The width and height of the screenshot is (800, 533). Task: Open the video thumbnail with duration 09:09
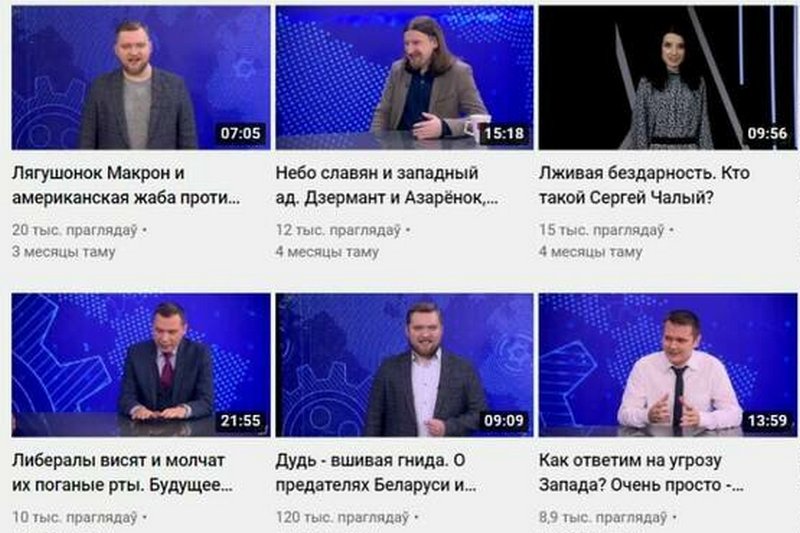point(405,365)
